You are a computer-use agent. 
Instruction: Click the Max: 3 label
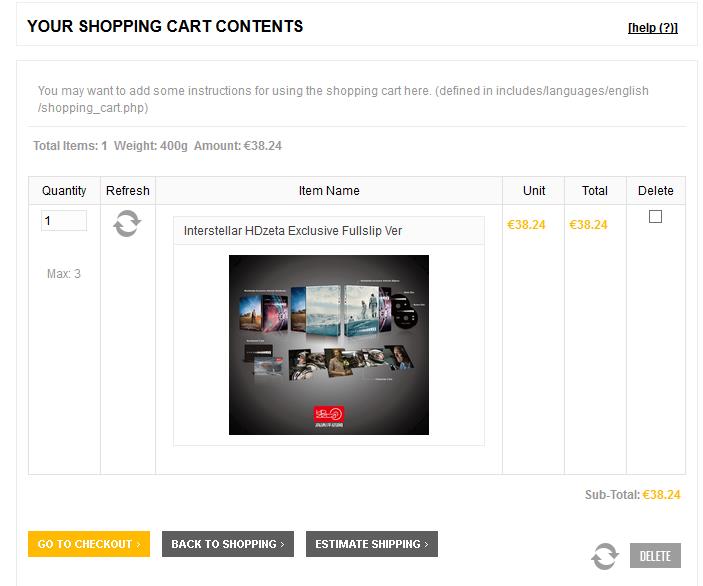pos(64,273)
